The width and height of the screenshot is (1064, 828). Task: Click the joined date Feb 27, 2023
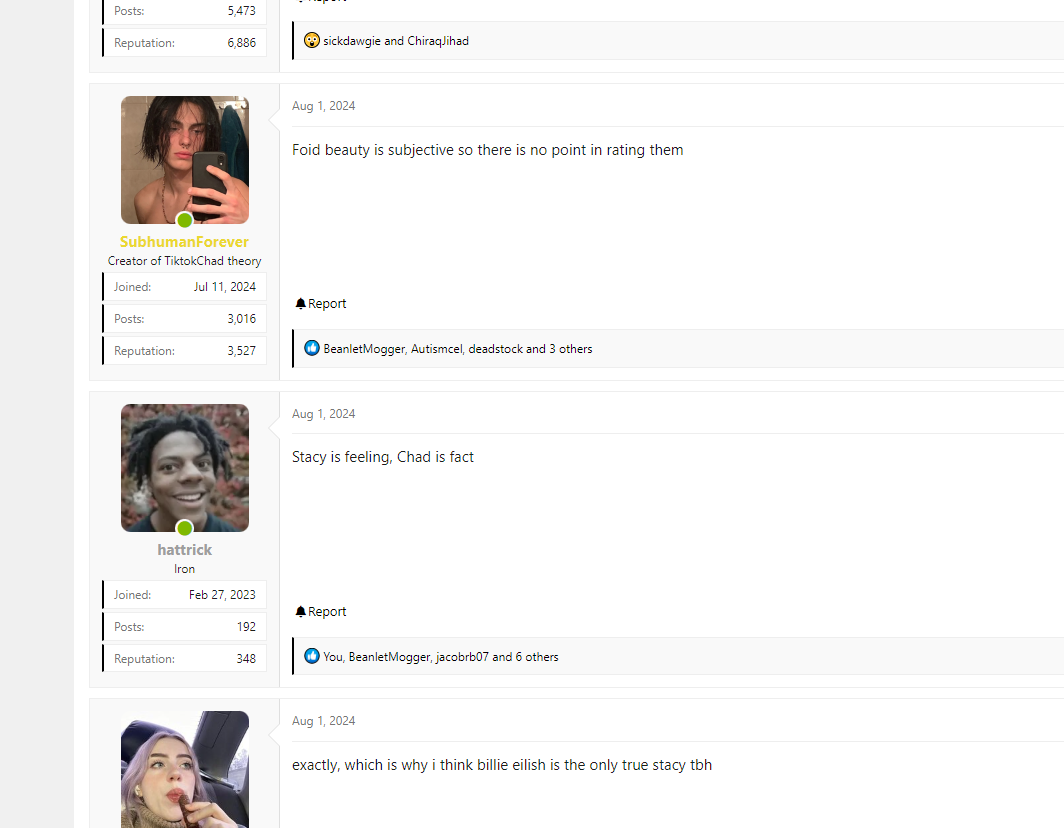pos(222,595)
